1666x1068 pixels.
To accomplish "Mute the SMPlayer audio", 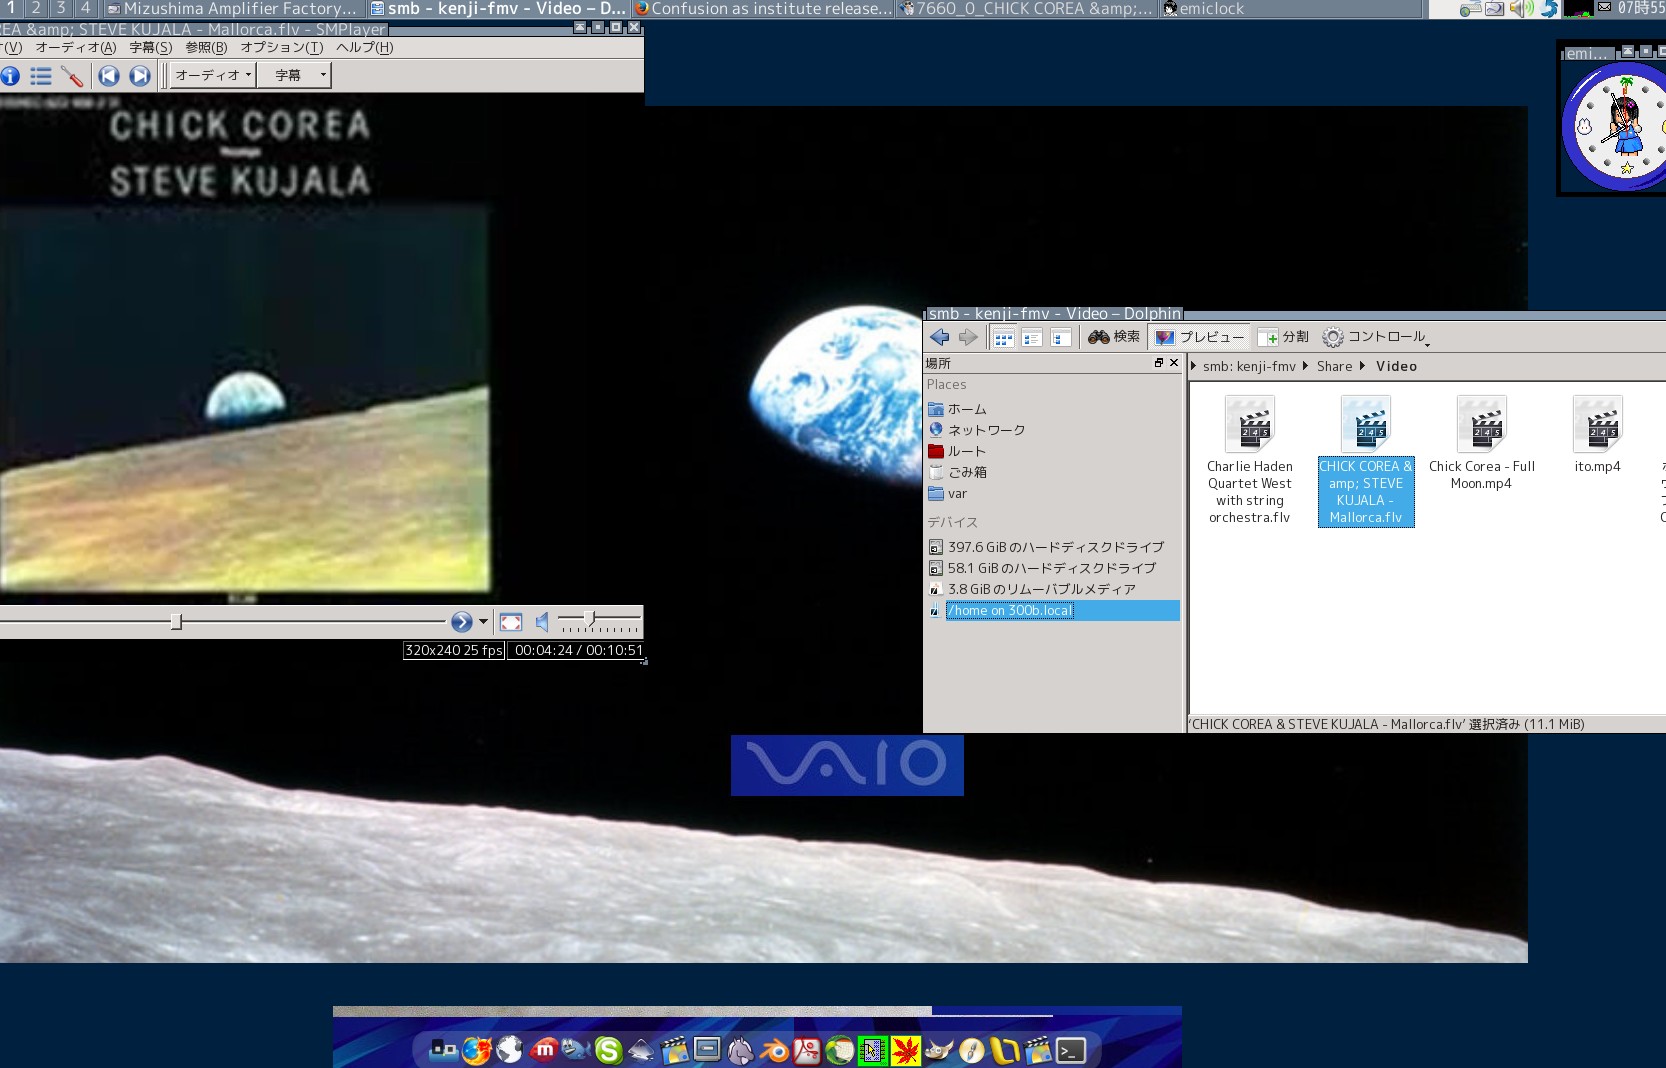I will click(542, 623).
